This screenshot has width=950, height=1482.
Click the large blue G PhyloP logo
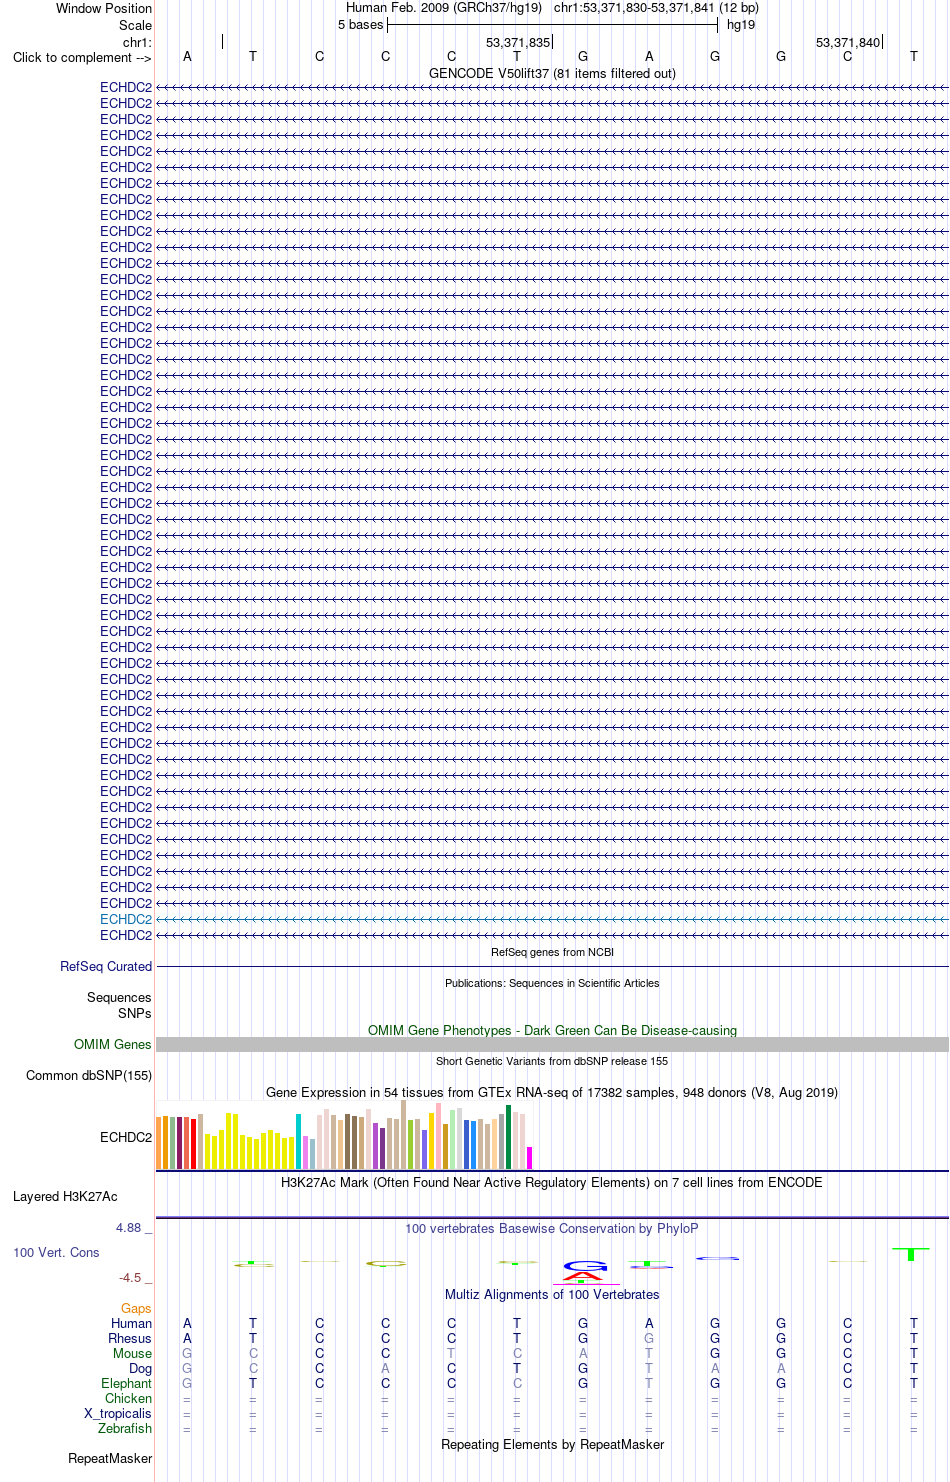pos(585,1266)
